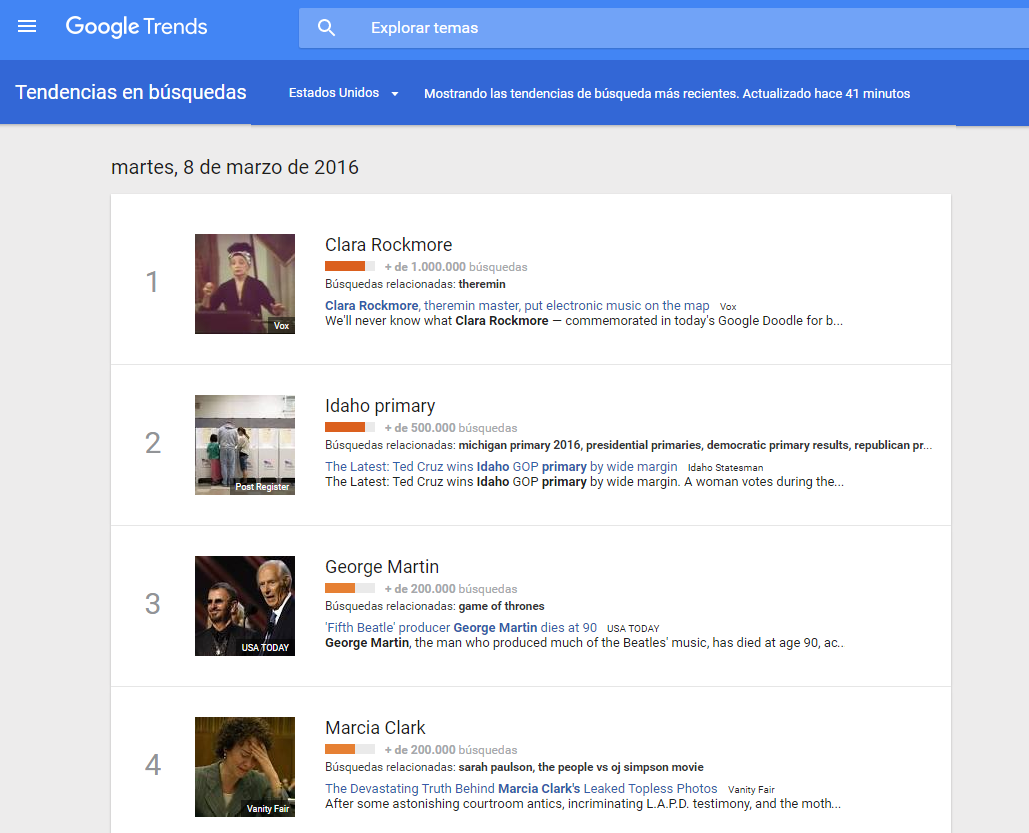The image size is (1029, 833).
Task: Type in the Explorar temas search field
Action: pos(600,28)
